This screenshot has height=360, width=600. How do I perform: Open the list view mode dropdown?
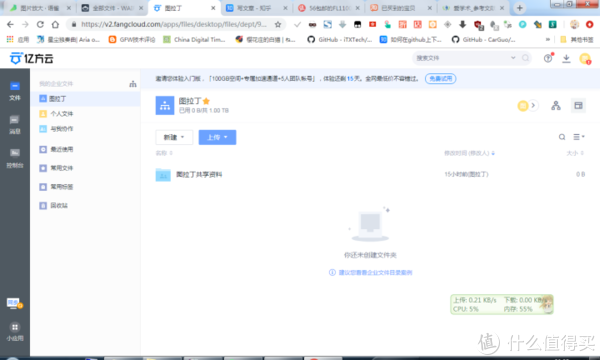579,137
